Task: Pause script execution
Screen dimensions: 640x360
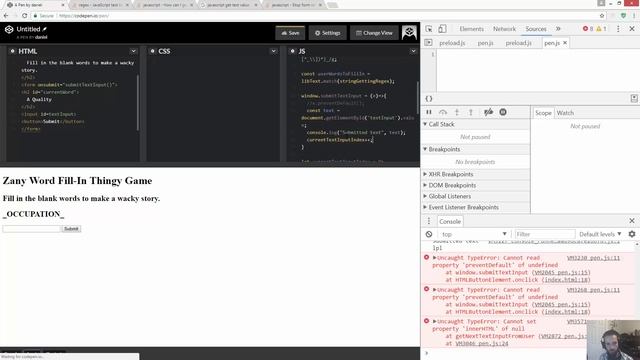Action: click(x=429, y=112)
